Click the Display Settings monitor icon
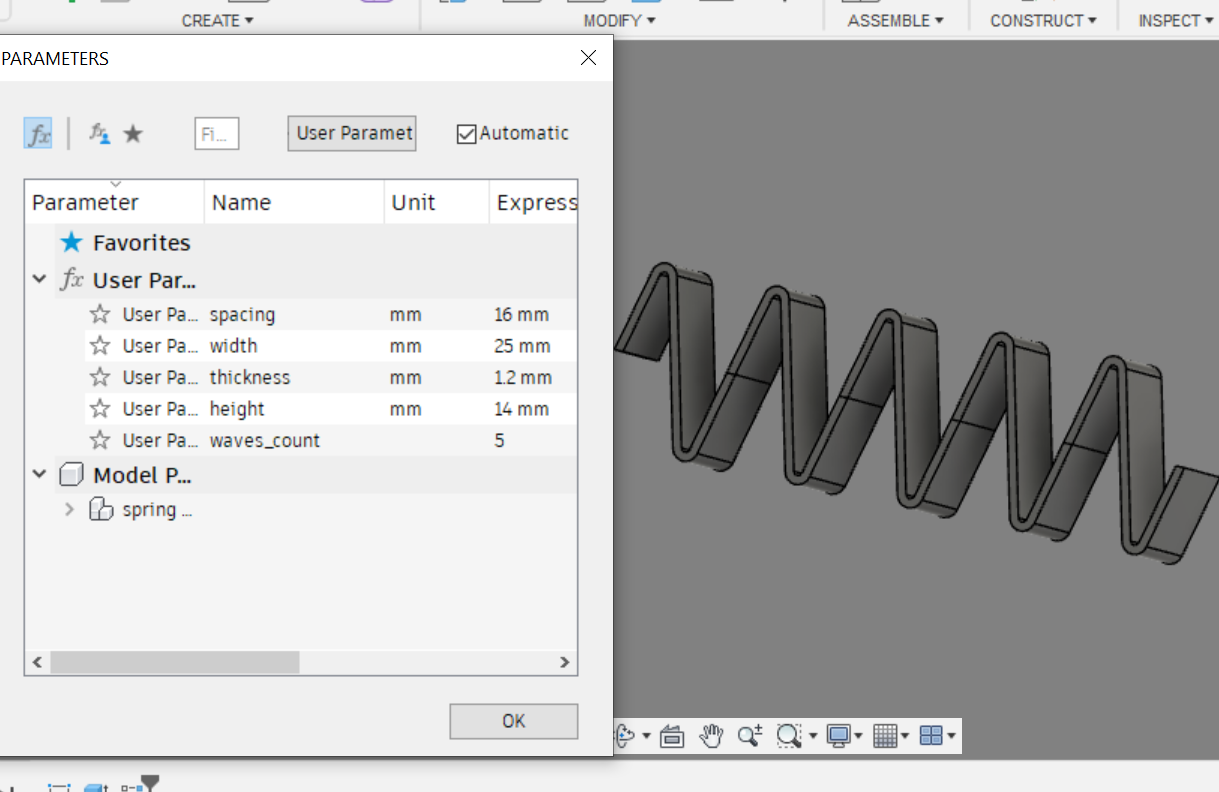This screenshot has width=1219, height=792. [x=838, y=737]
